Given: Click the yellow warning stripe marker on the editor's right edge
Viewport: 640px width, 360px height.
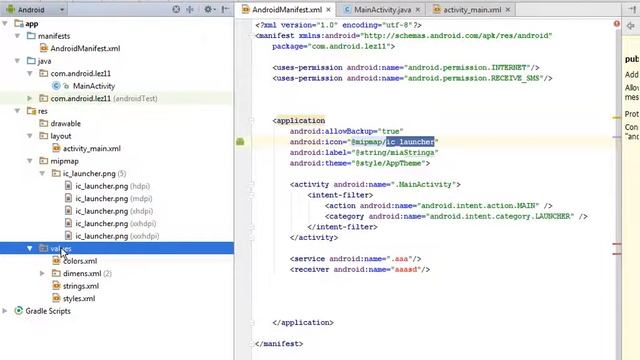Looking at the screenshot, I should [617, 118].
